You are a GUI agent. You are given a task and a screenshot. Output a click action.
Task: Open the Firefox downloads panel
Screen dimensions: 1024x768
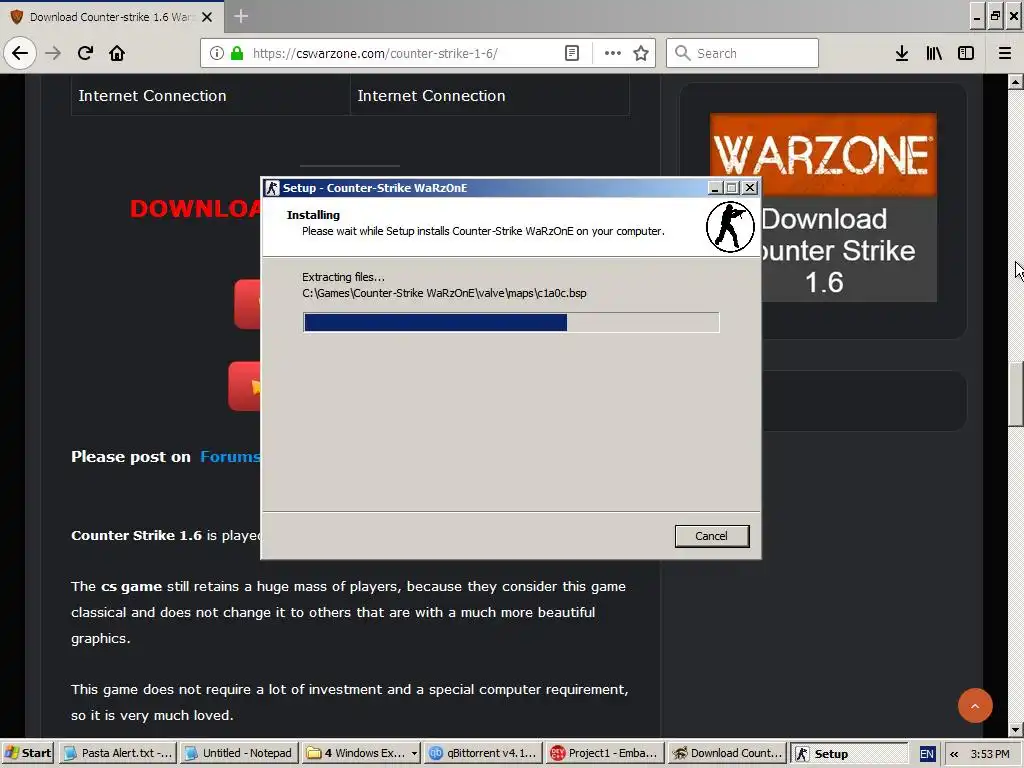902,53
